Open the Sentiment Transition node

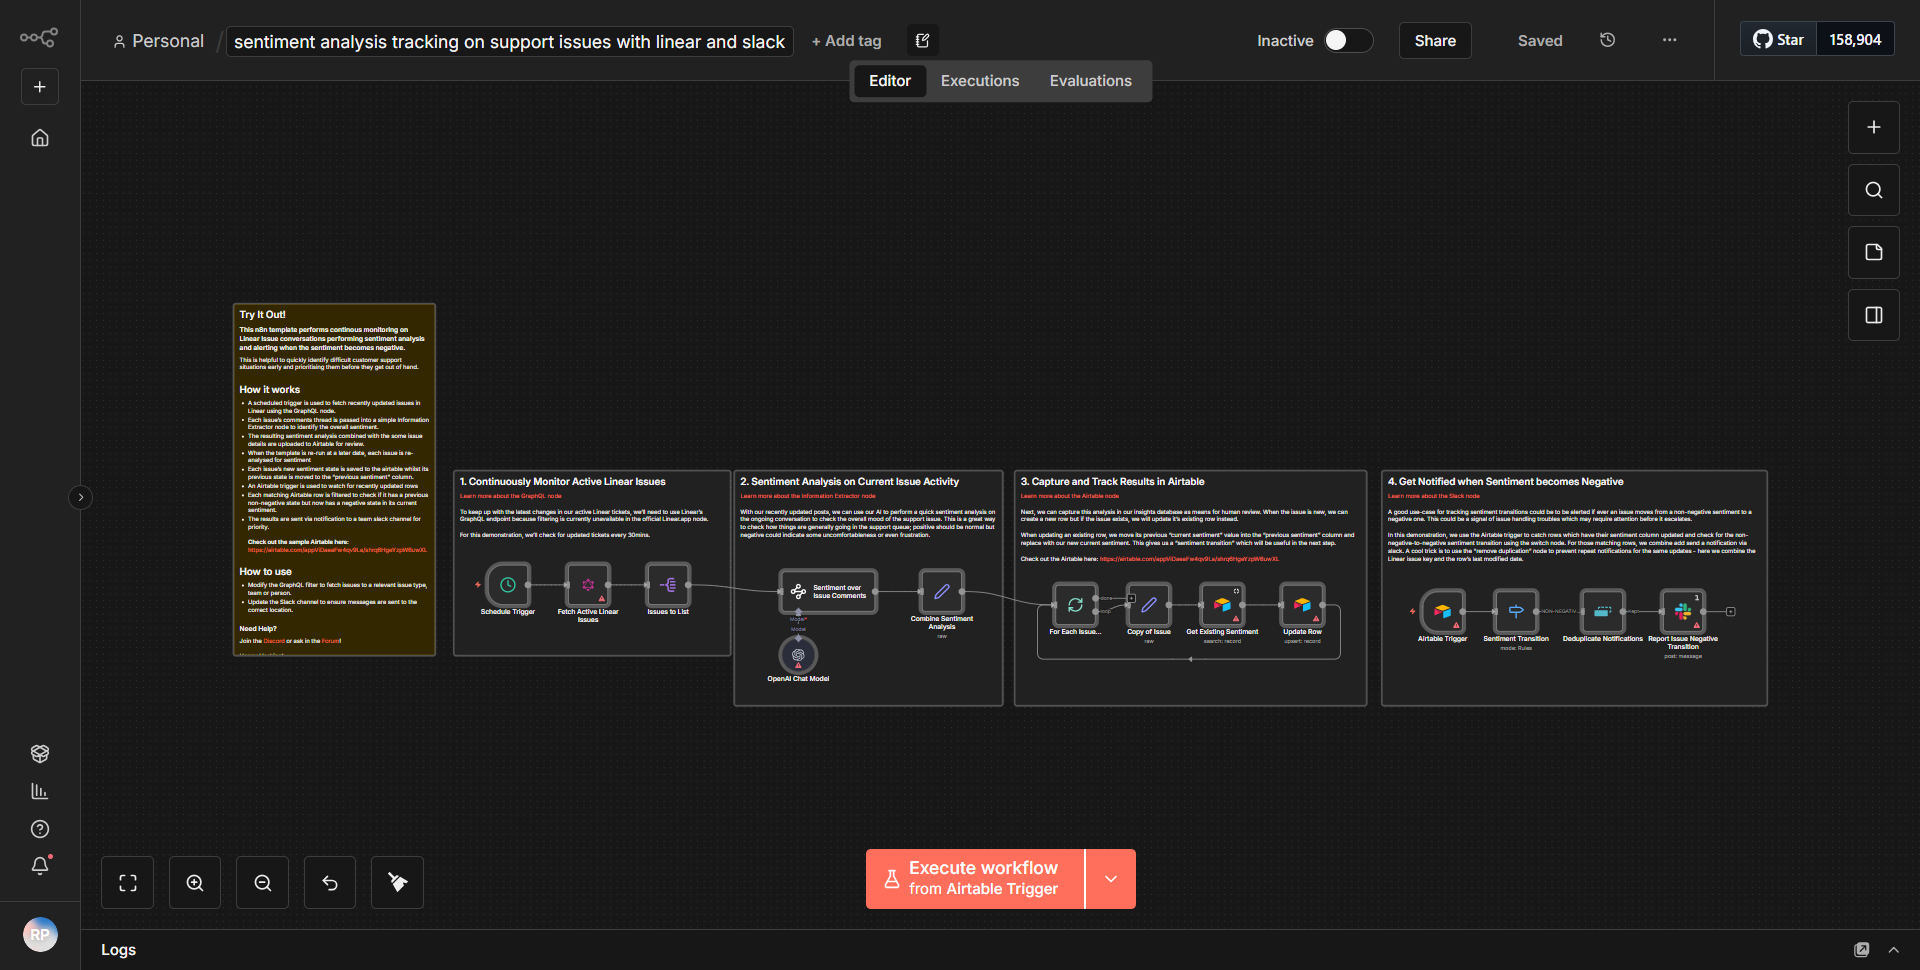(x=1515, y=613)
